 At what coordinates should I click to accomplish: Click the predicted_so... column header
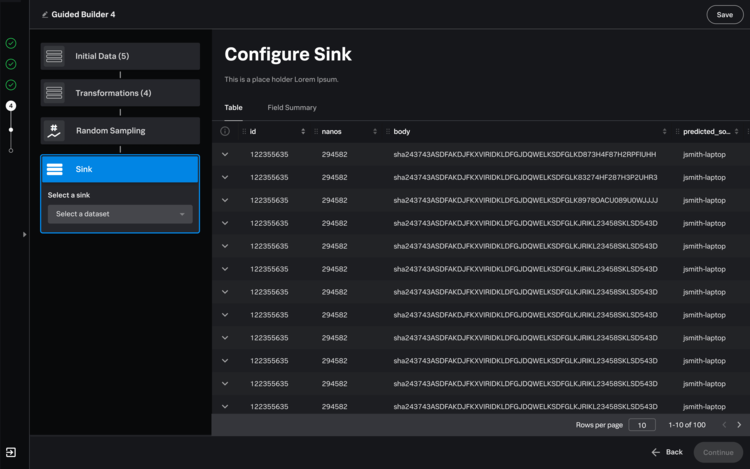(706, 131)
